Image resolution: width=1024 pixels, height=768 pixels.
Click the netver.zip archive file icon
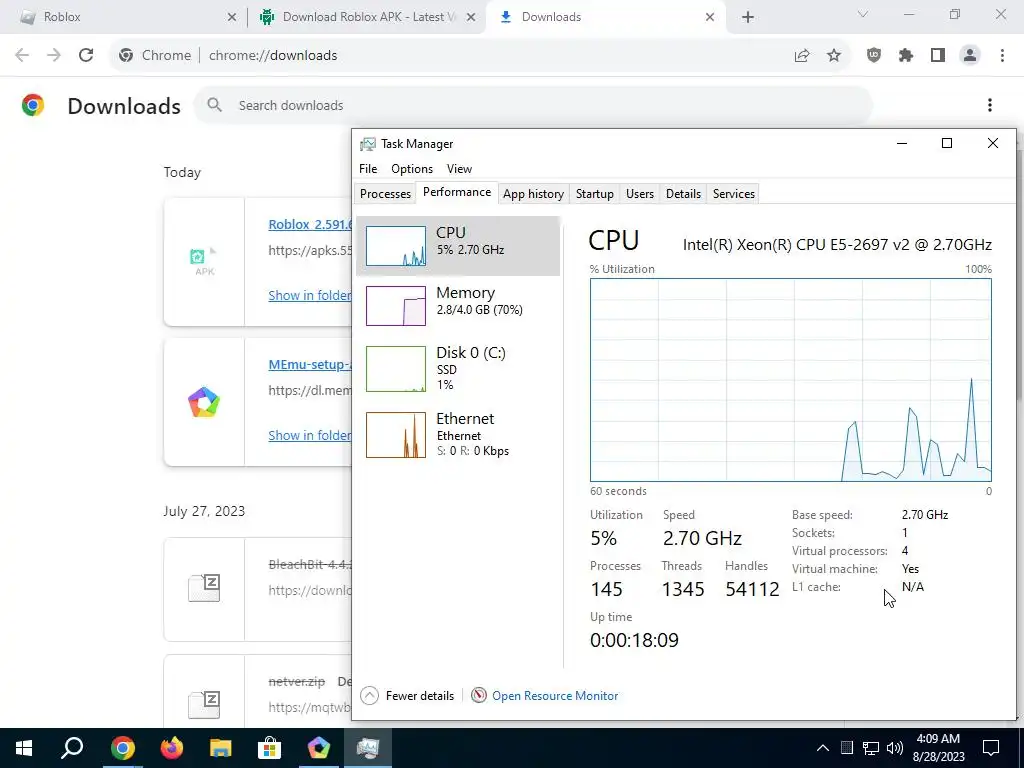[x=204, y=704]
